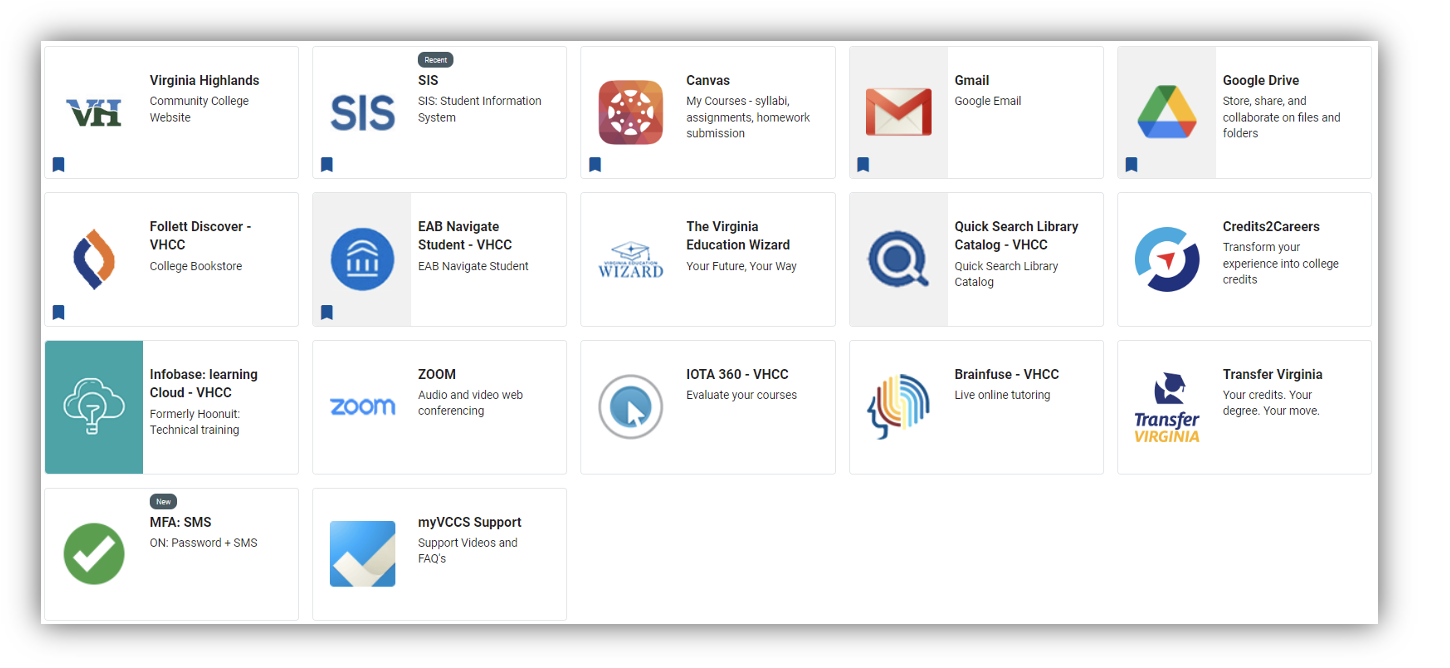The height and width of the screenshot is (668, 1450).
Task: Click 'Transform your experience into college credits'
Action: point(1281,263)
